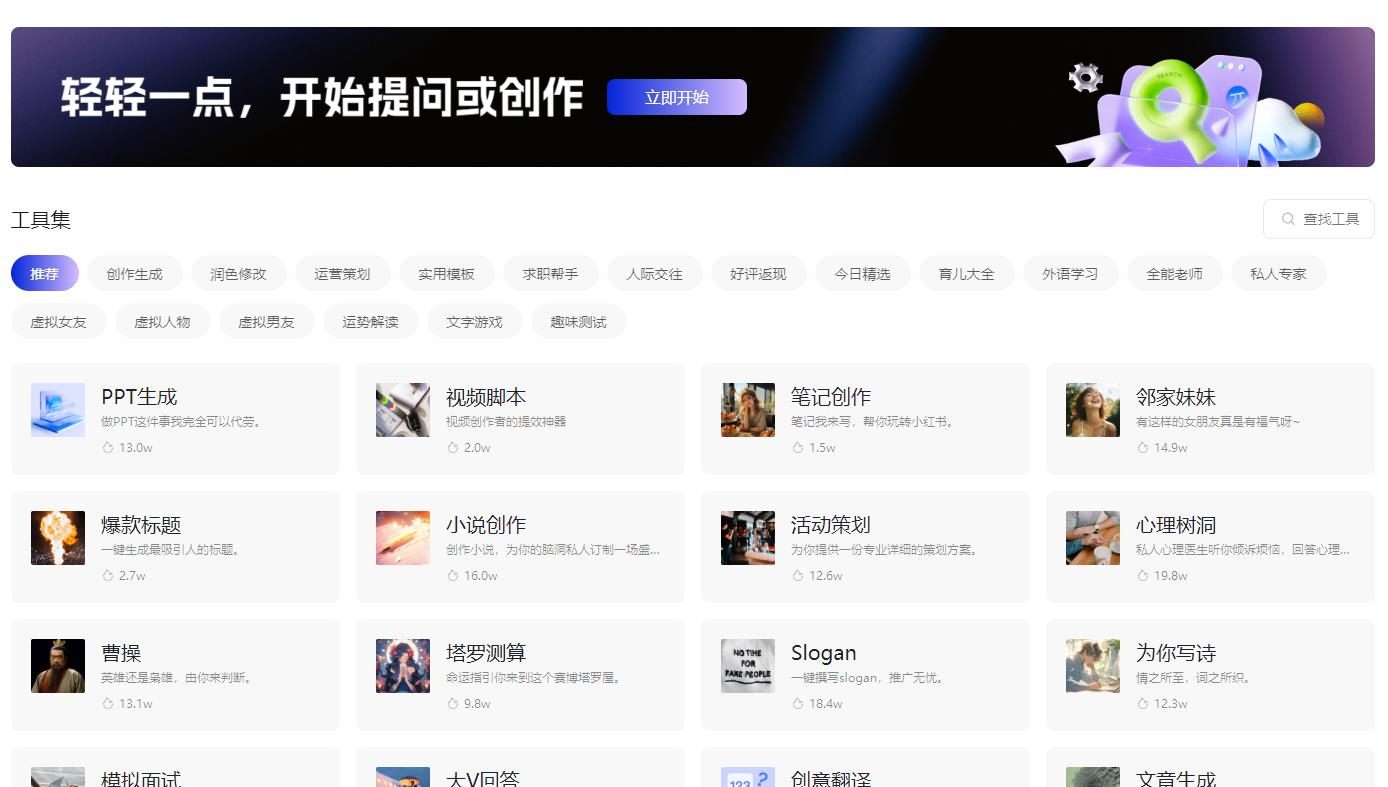This screenshot has height=787, width=1388.
Task: Open the PPT生成 tool title
Action: coord(139,397)
